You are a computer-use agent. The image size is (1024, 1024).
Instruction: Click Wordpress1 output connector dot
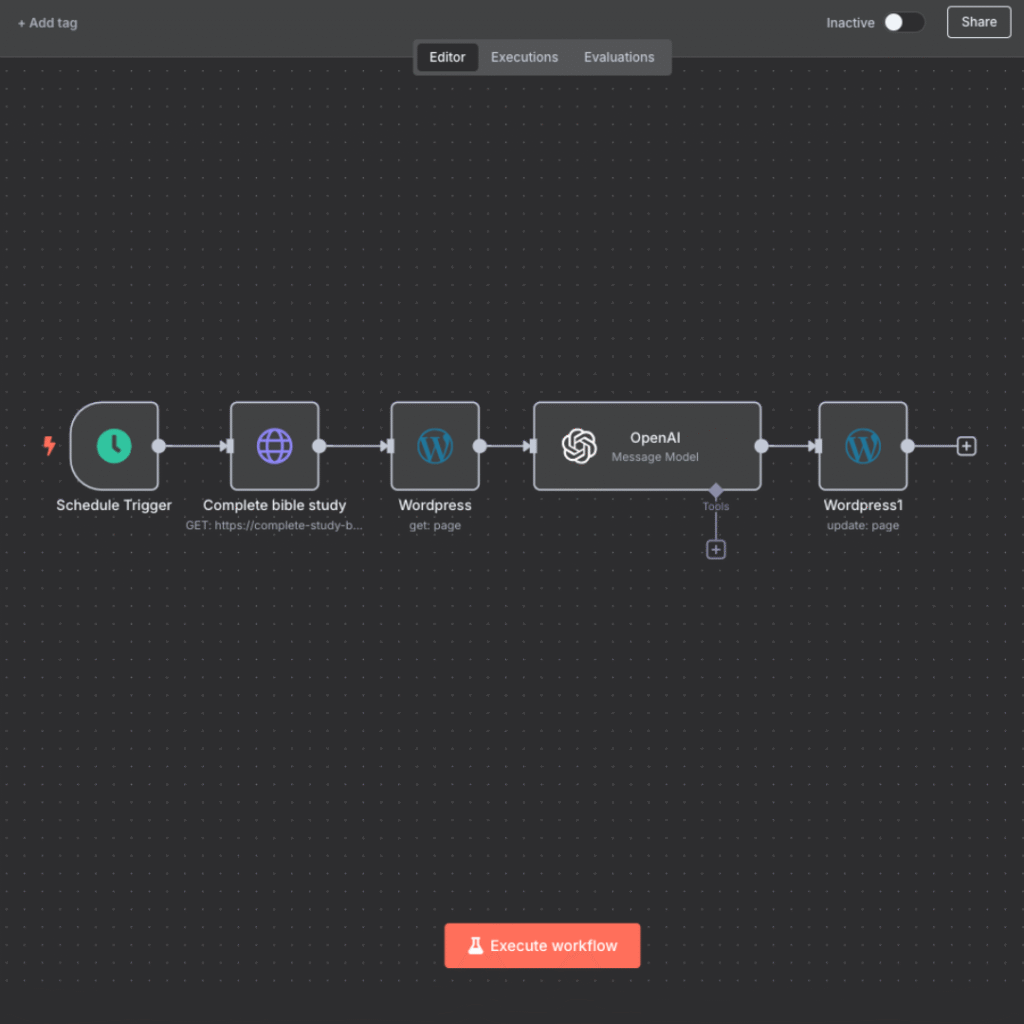coord(908,446)
